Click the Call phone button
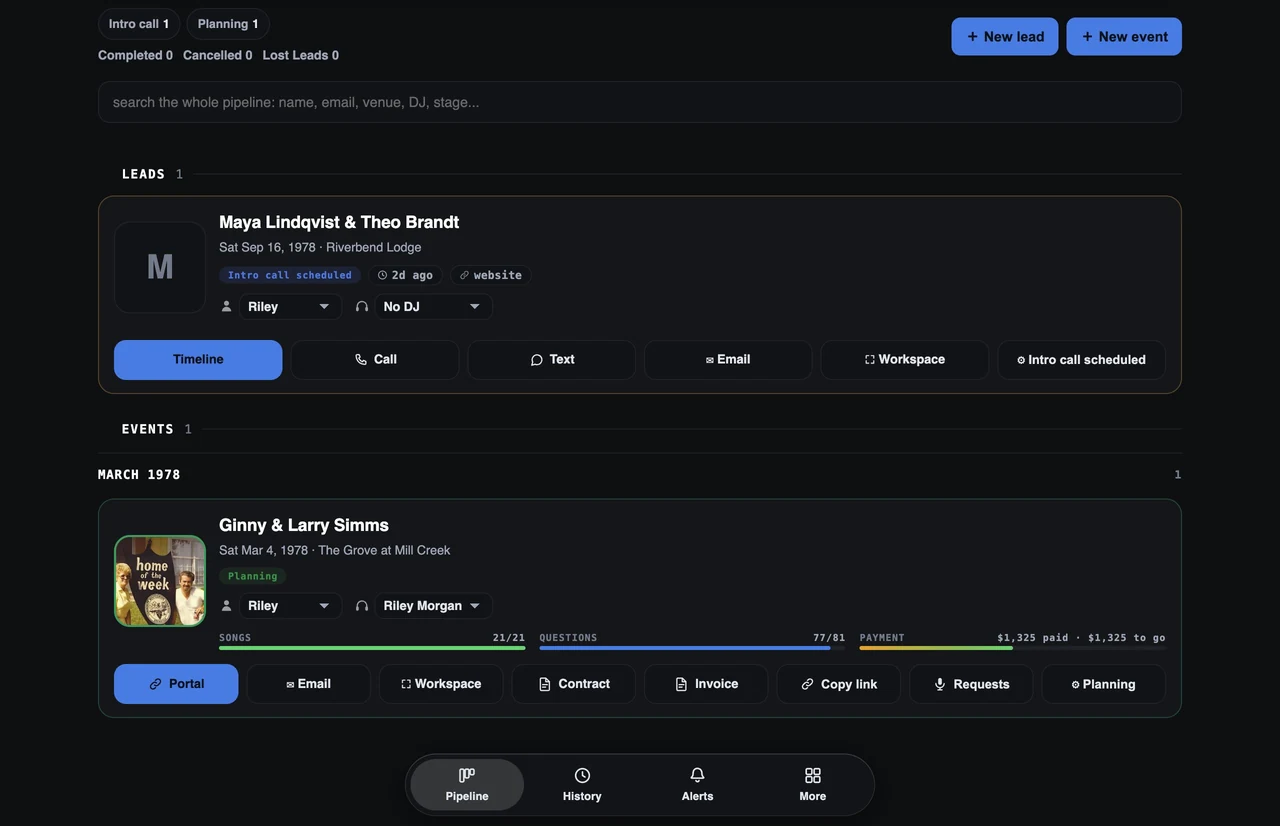The width and height of the screenshot is (1280, 826). 375,359
